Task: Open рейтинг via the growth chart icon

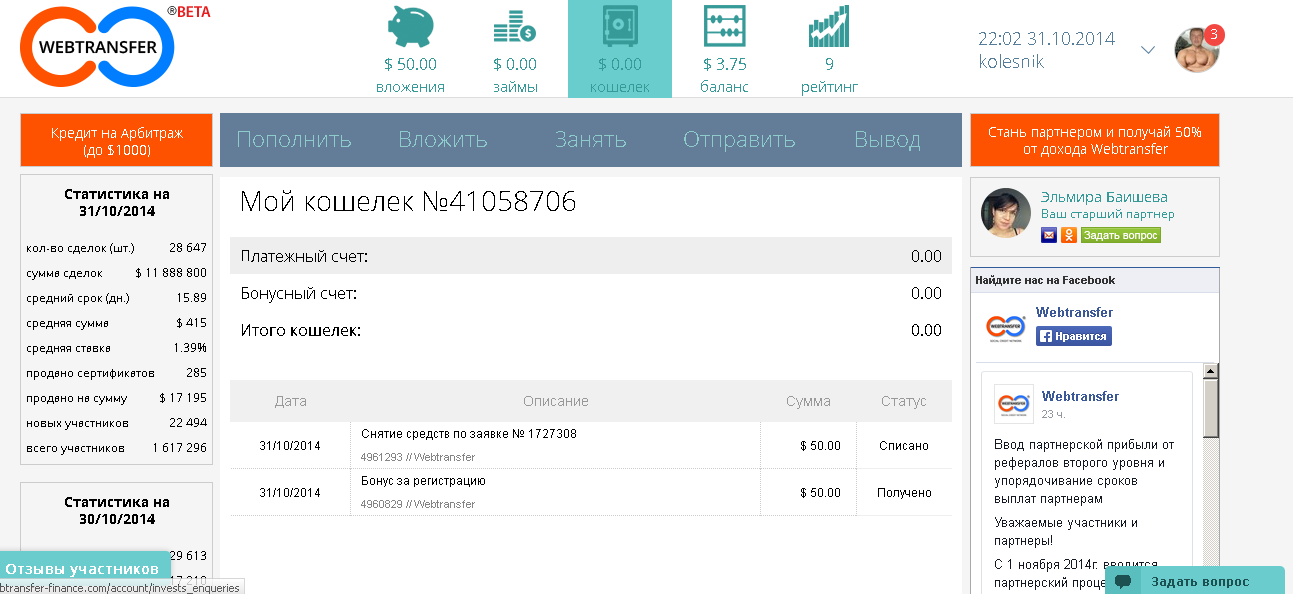Action: (829, 27)
